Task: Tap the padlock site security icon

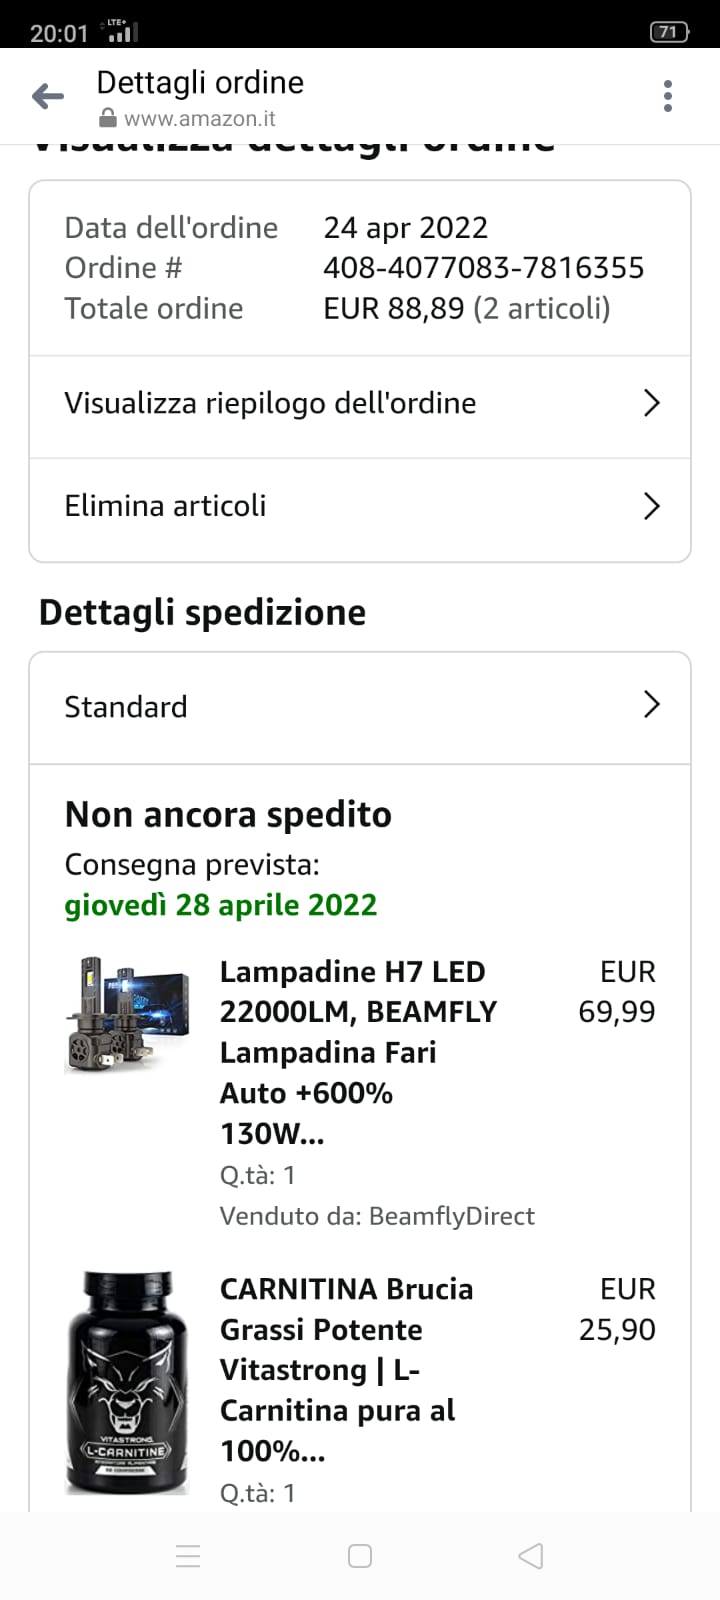Action: [108, 119]
